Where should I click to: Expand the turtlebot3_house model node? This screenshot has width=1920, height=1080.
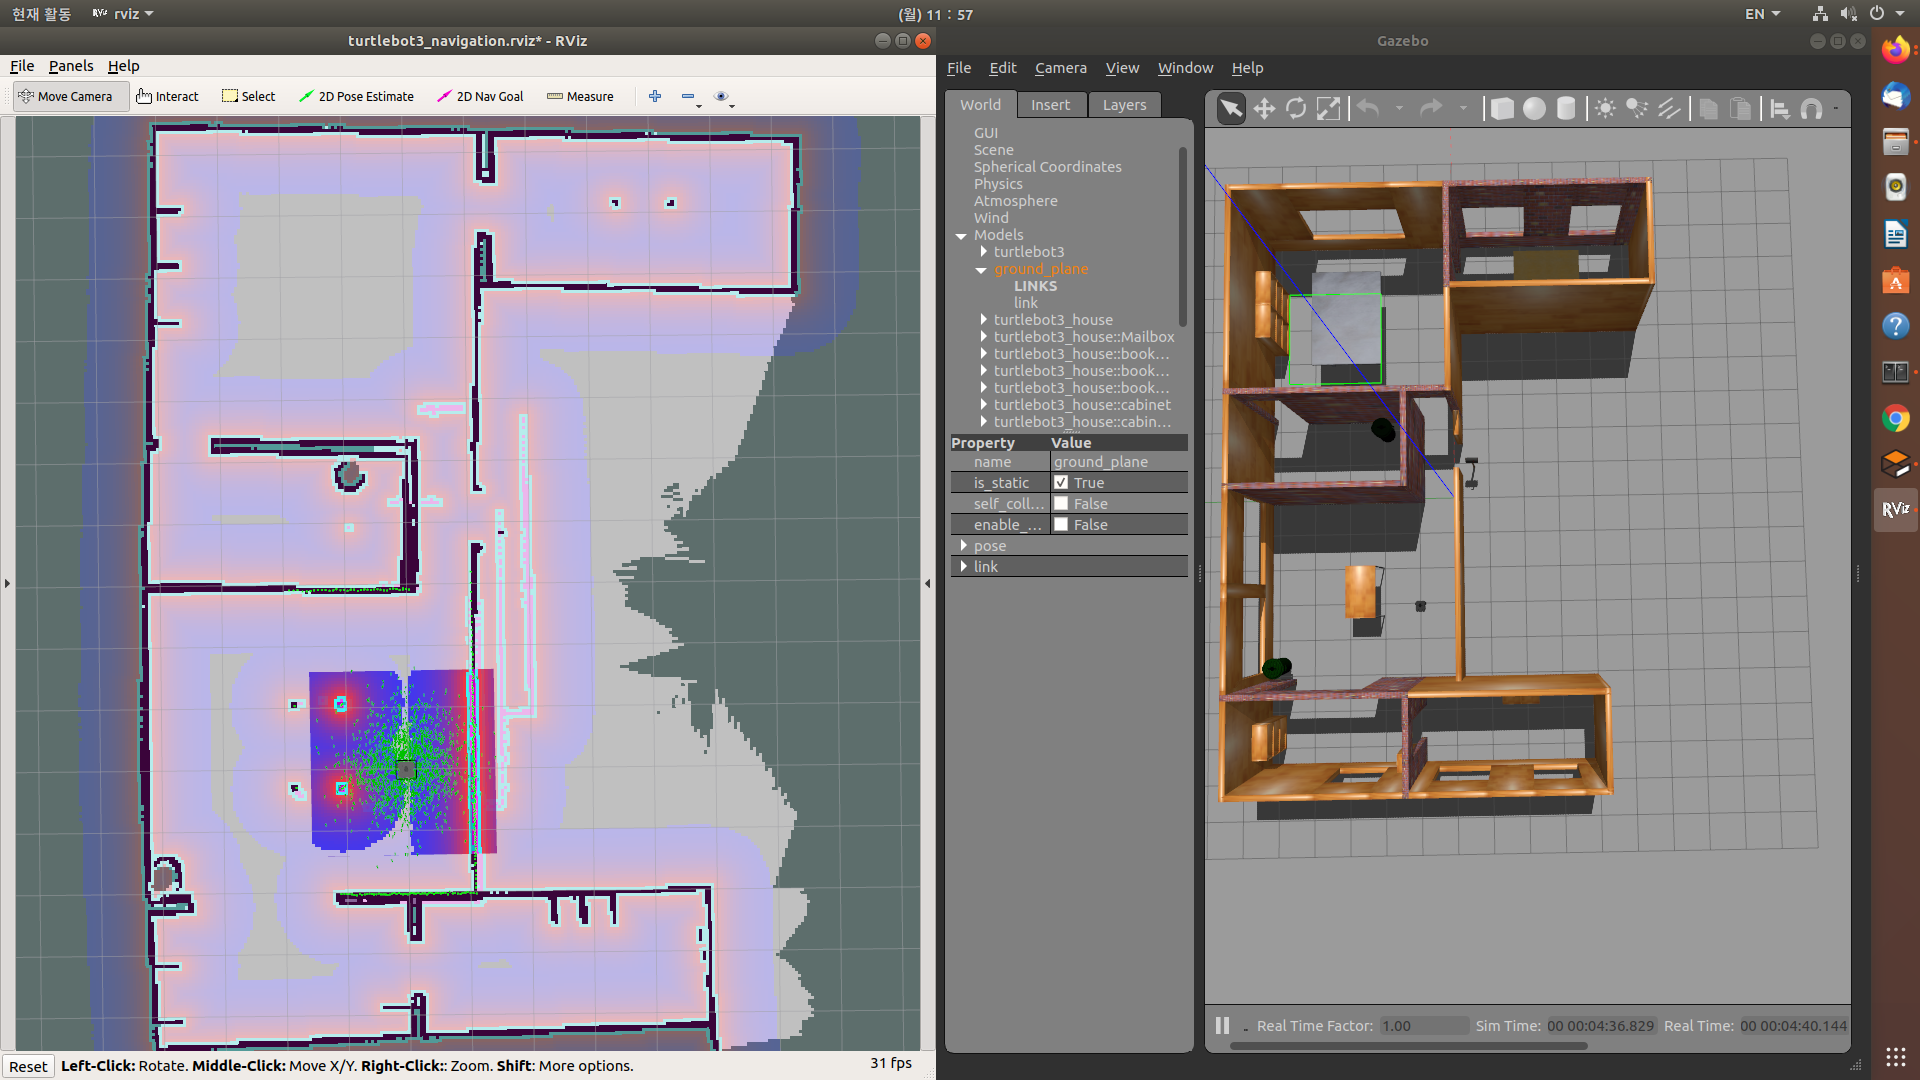[x=983, y=319]
